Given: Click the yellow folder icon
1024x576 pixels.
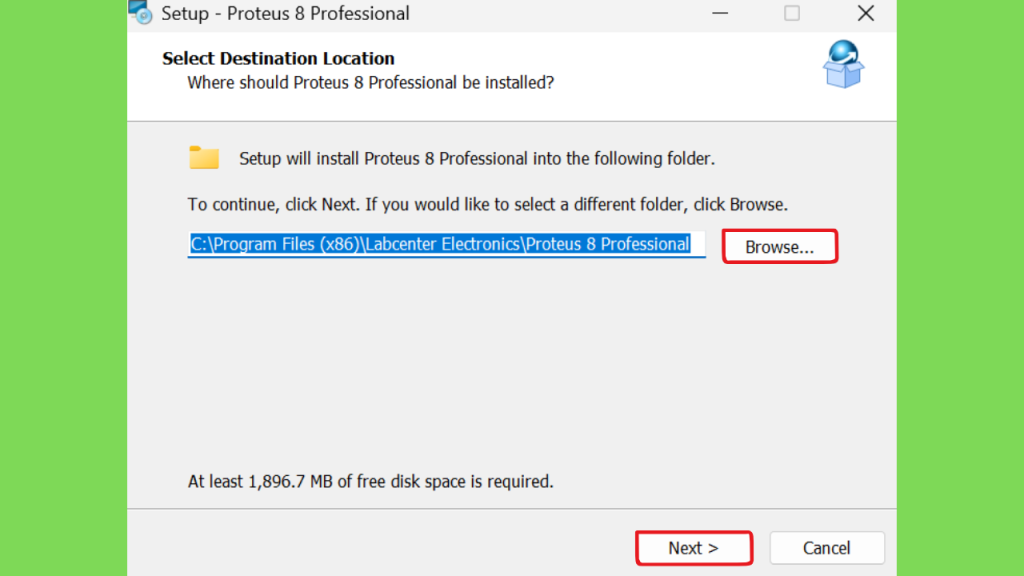Looking at the screenshot, I should point(204,157).
